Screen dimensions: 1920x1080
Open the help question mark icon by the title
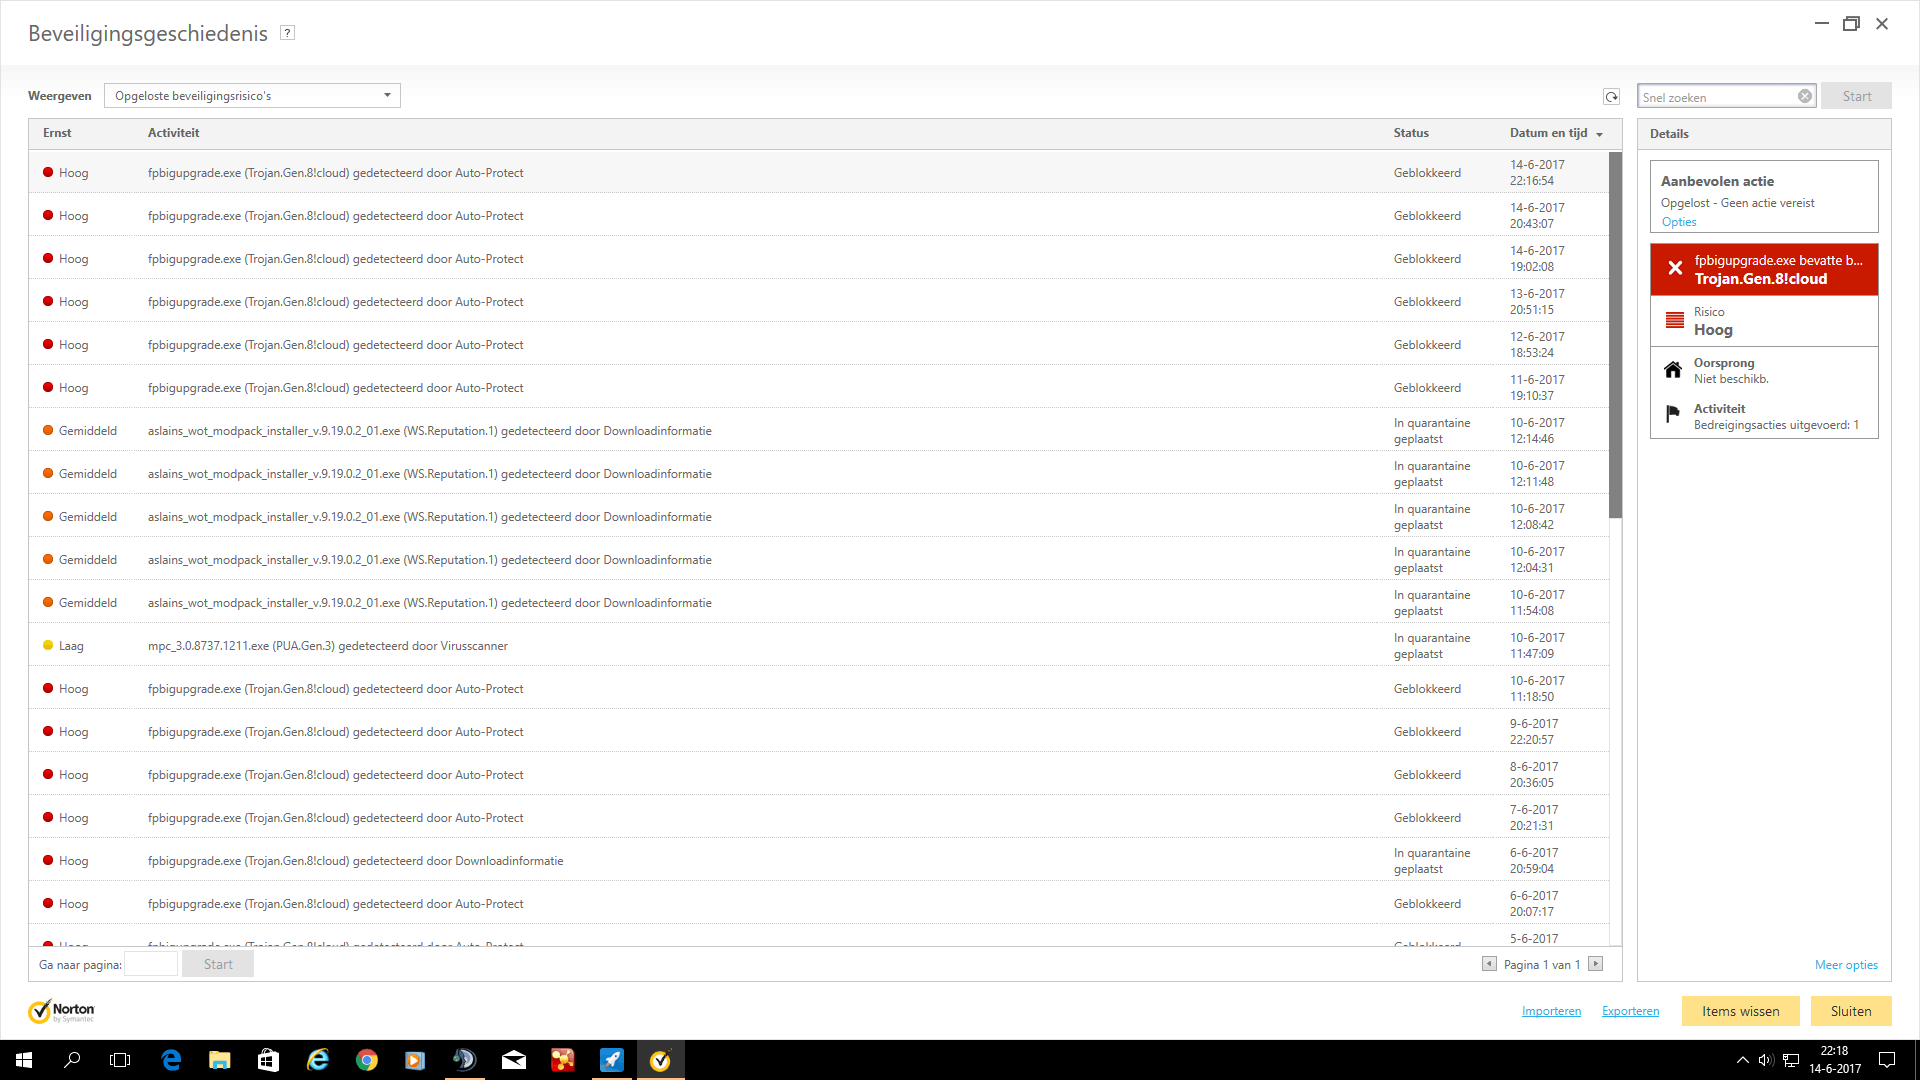pos(287,33)
